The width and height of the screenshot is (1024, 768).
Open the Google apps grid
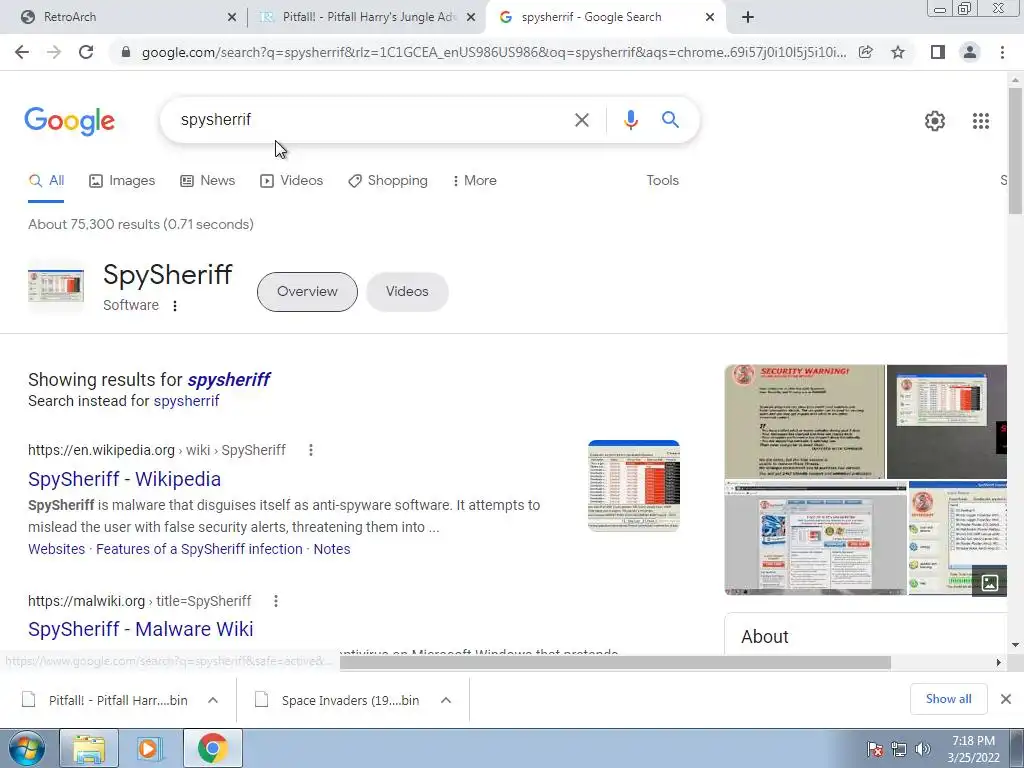980,121
